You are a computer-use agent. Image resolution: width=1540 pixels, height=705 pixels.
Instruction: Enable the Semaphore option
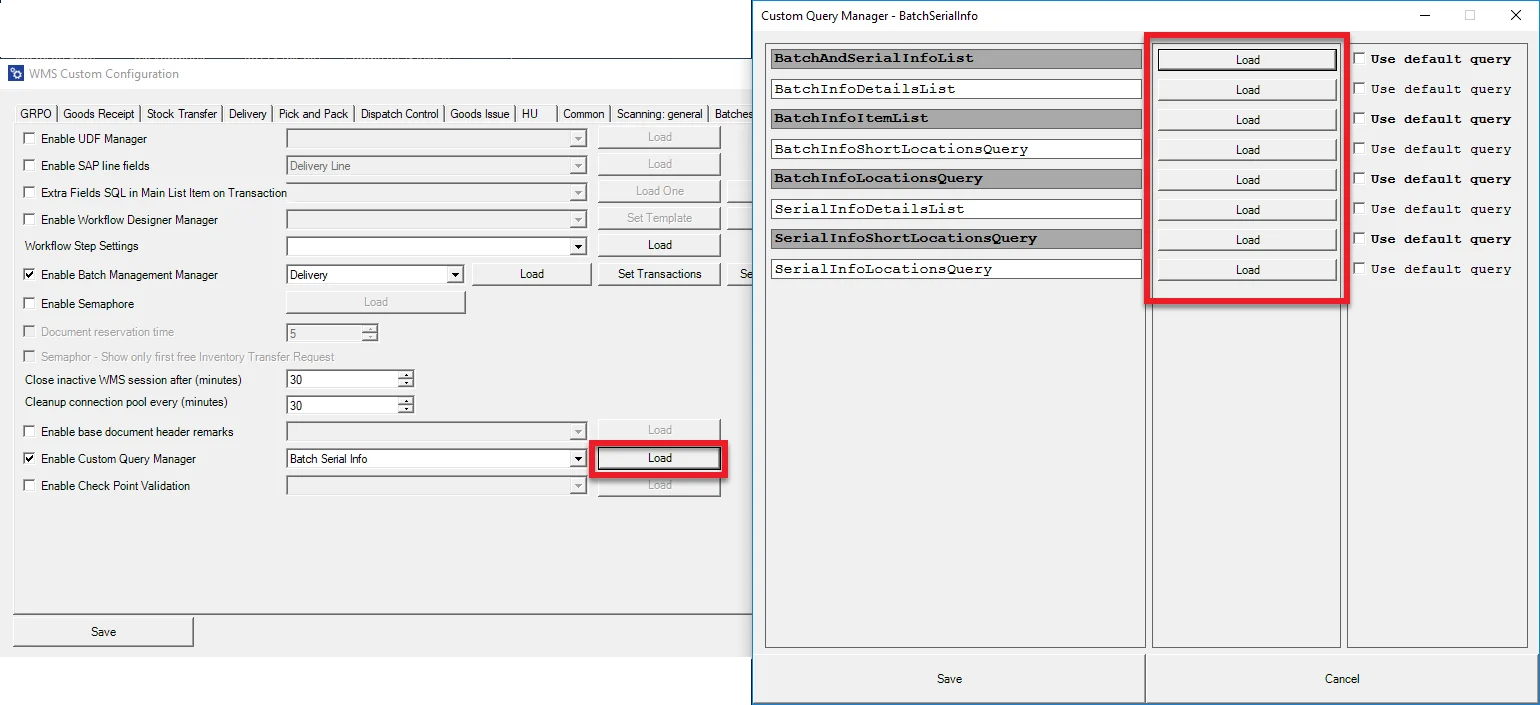[x=28, y=301]
